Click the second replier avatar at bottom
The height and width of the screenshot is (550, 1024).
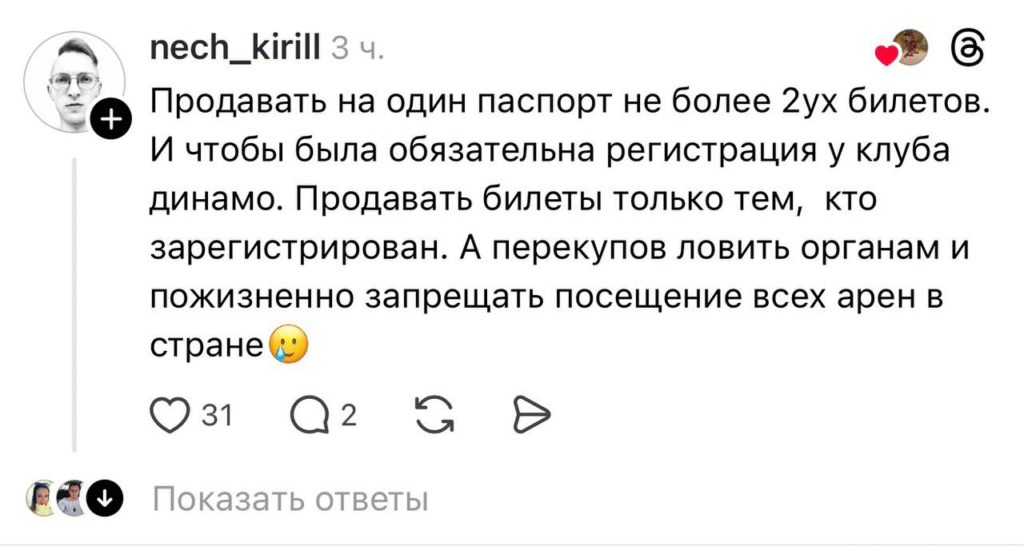[71, 497]
